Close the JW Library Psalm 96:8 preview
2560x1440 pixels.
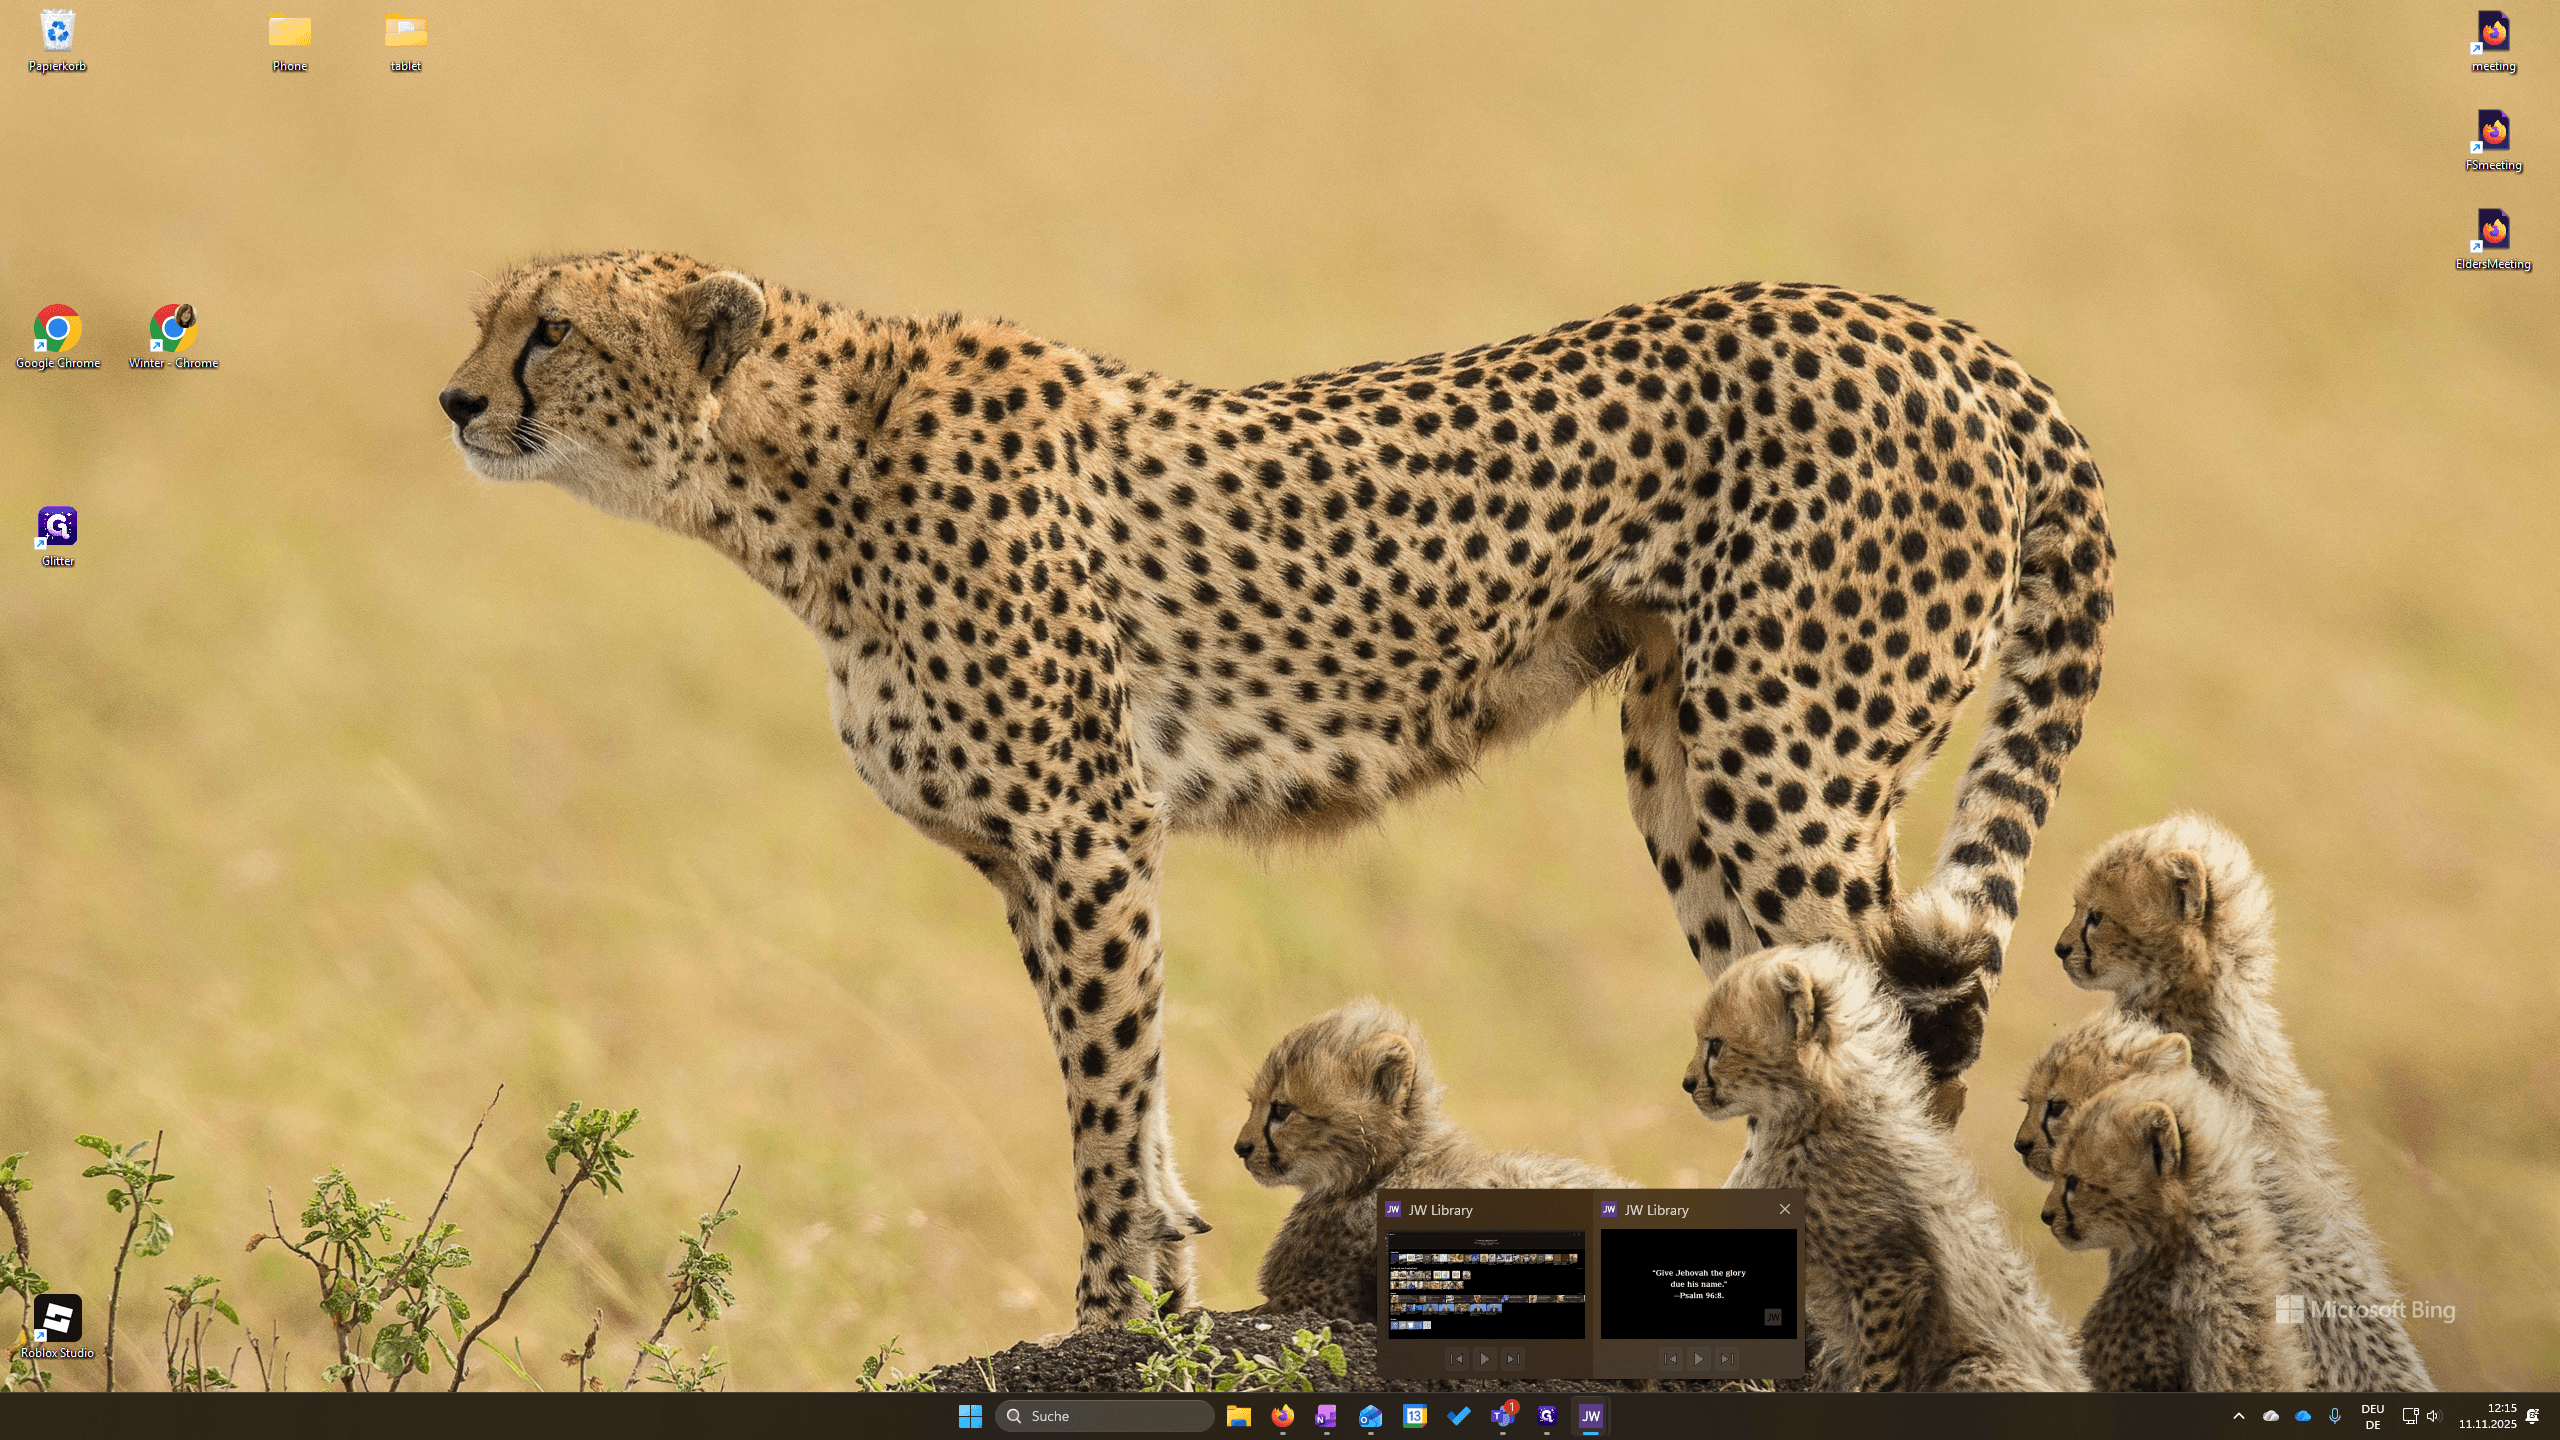(1785, 1209)
